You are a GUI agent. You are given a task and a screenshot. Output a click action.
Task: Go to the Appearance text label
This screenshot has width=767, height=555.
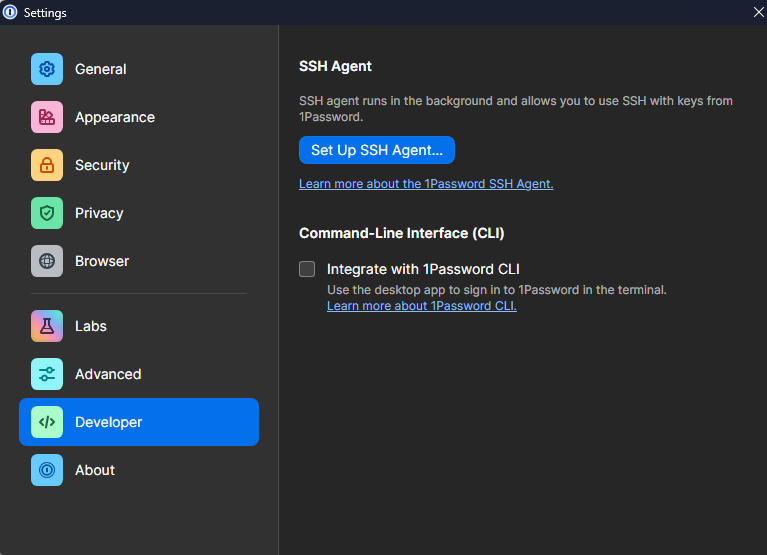(x=115, y=117)
